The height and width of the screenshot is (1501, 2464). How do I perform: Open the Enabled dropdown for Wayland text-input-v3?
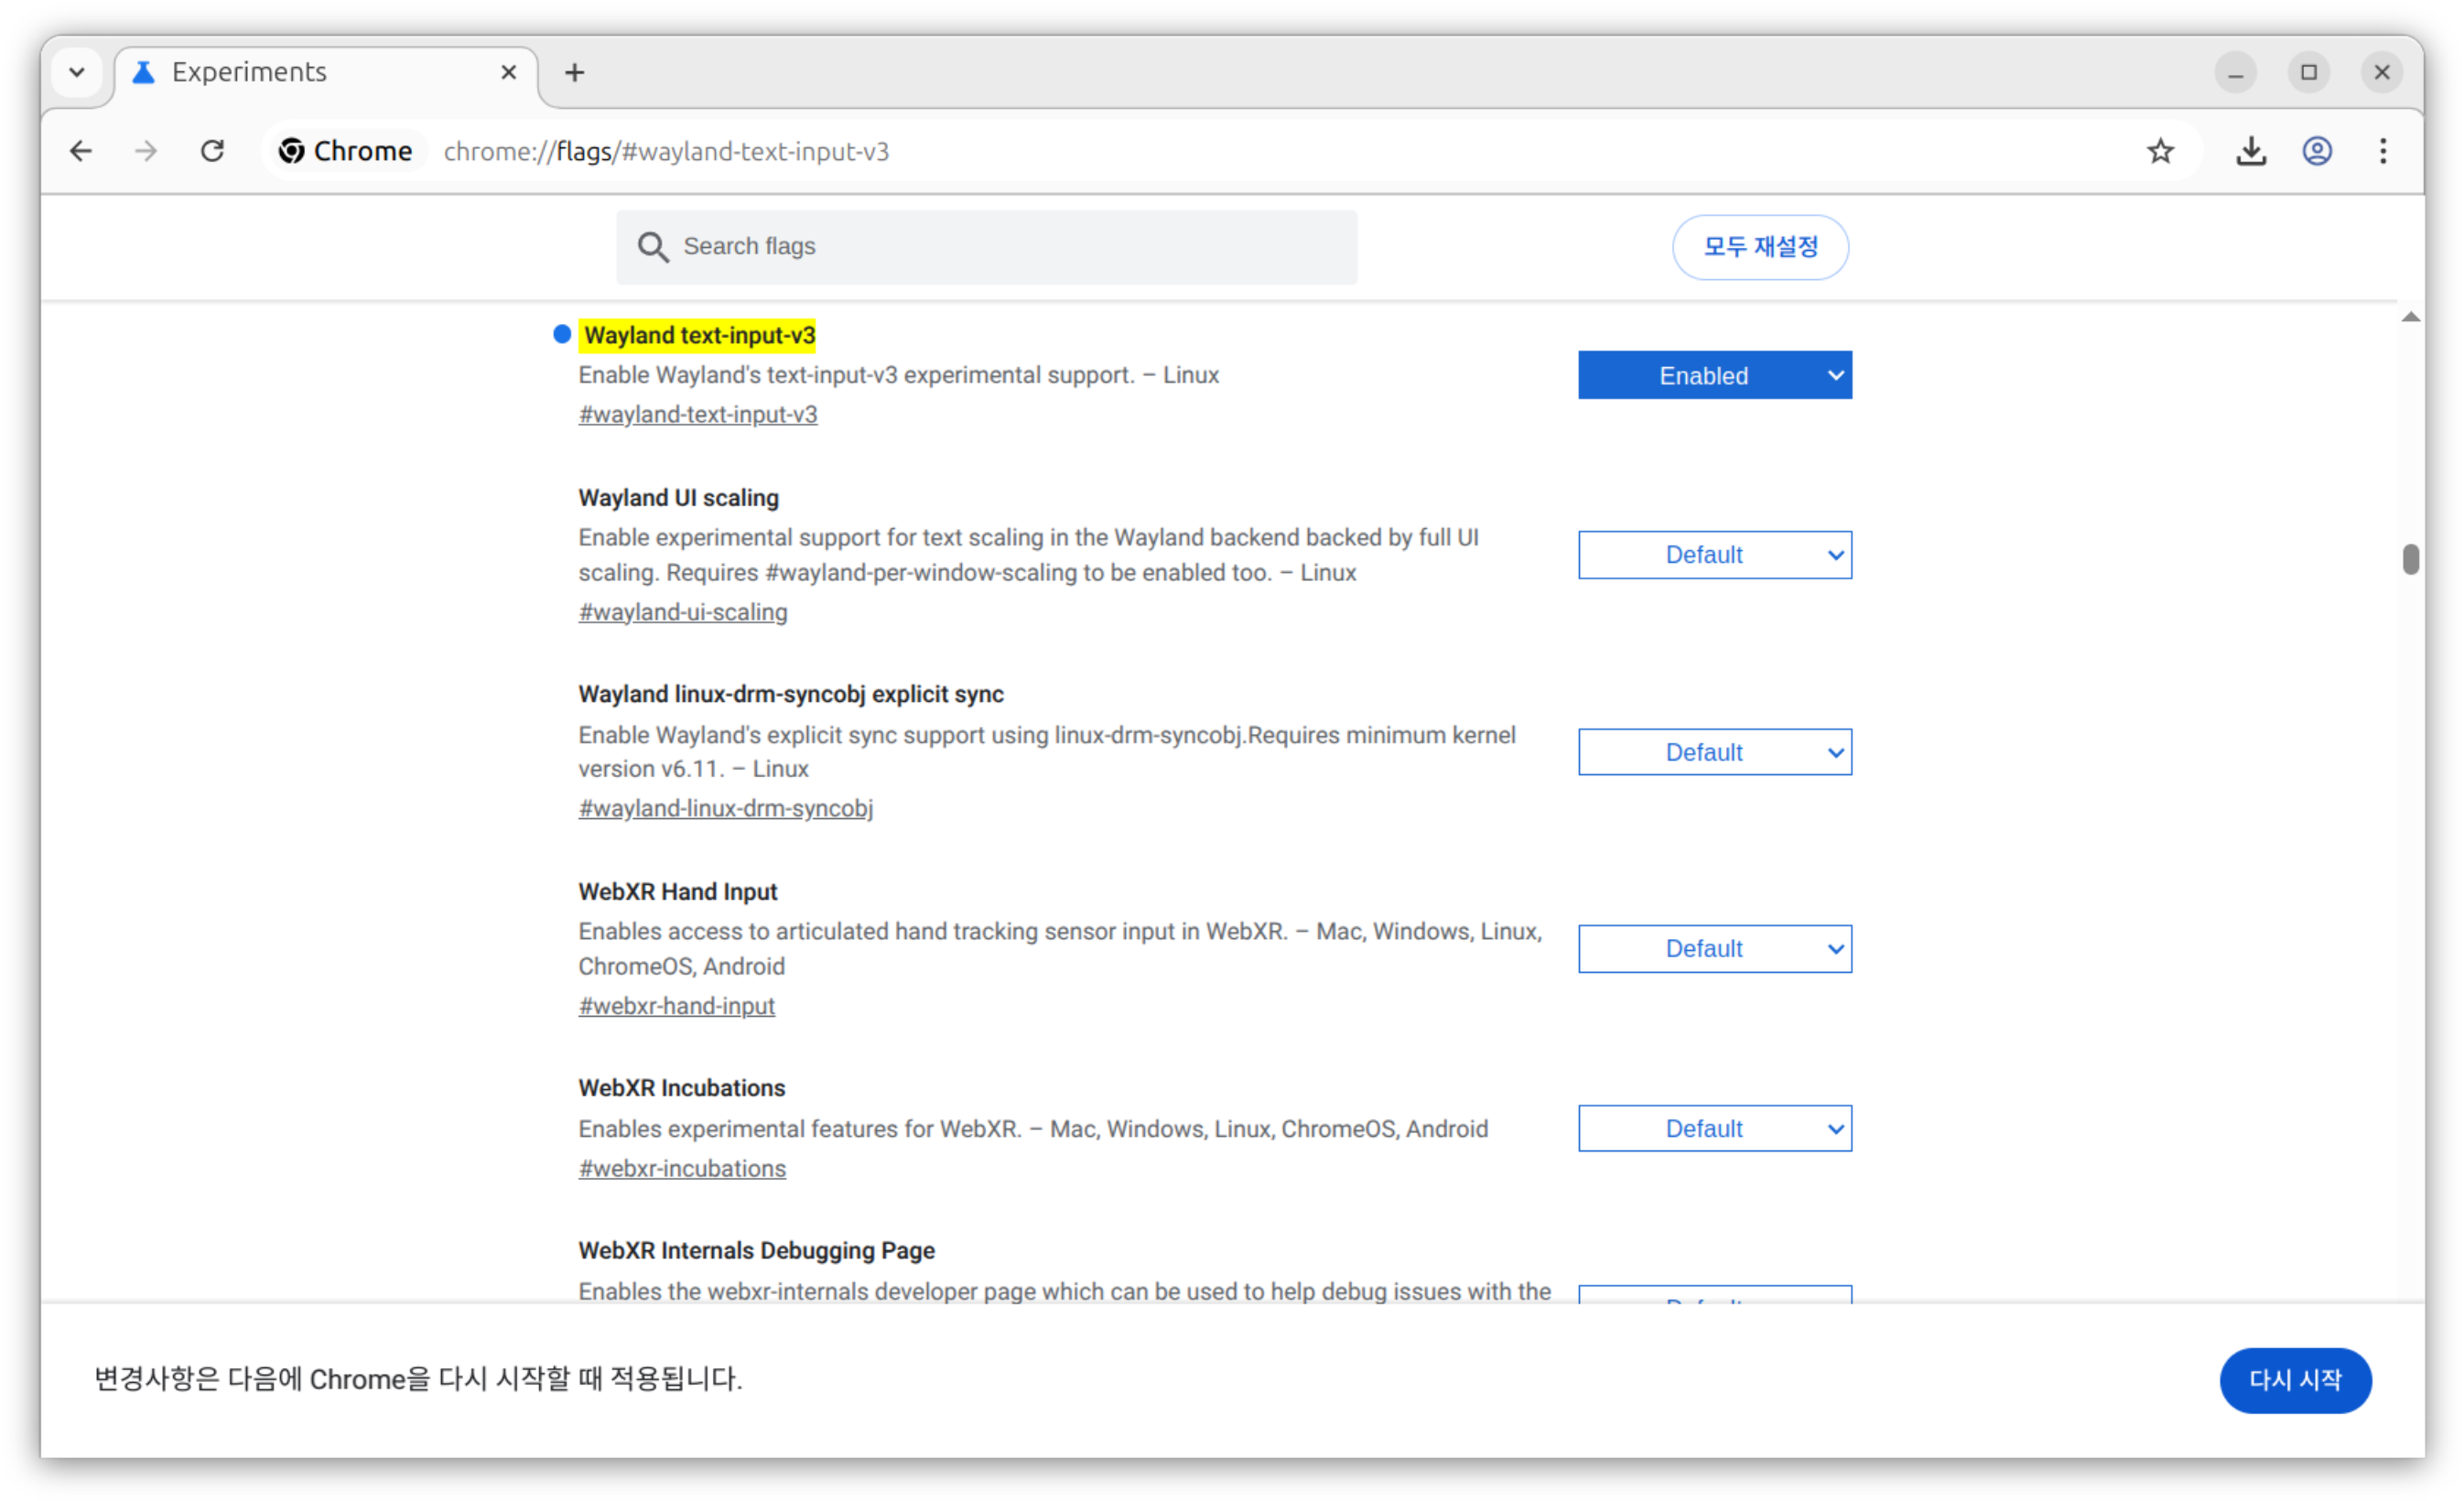pyautogui.click(x=1714, y=375)
